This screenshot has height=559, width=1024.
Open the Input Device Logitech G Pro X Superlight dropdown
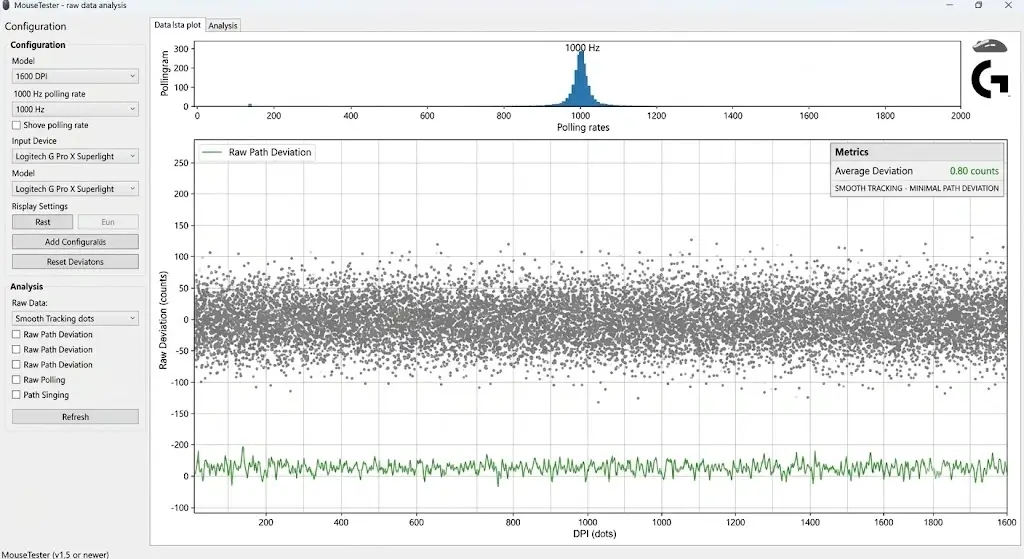[75, 156]
